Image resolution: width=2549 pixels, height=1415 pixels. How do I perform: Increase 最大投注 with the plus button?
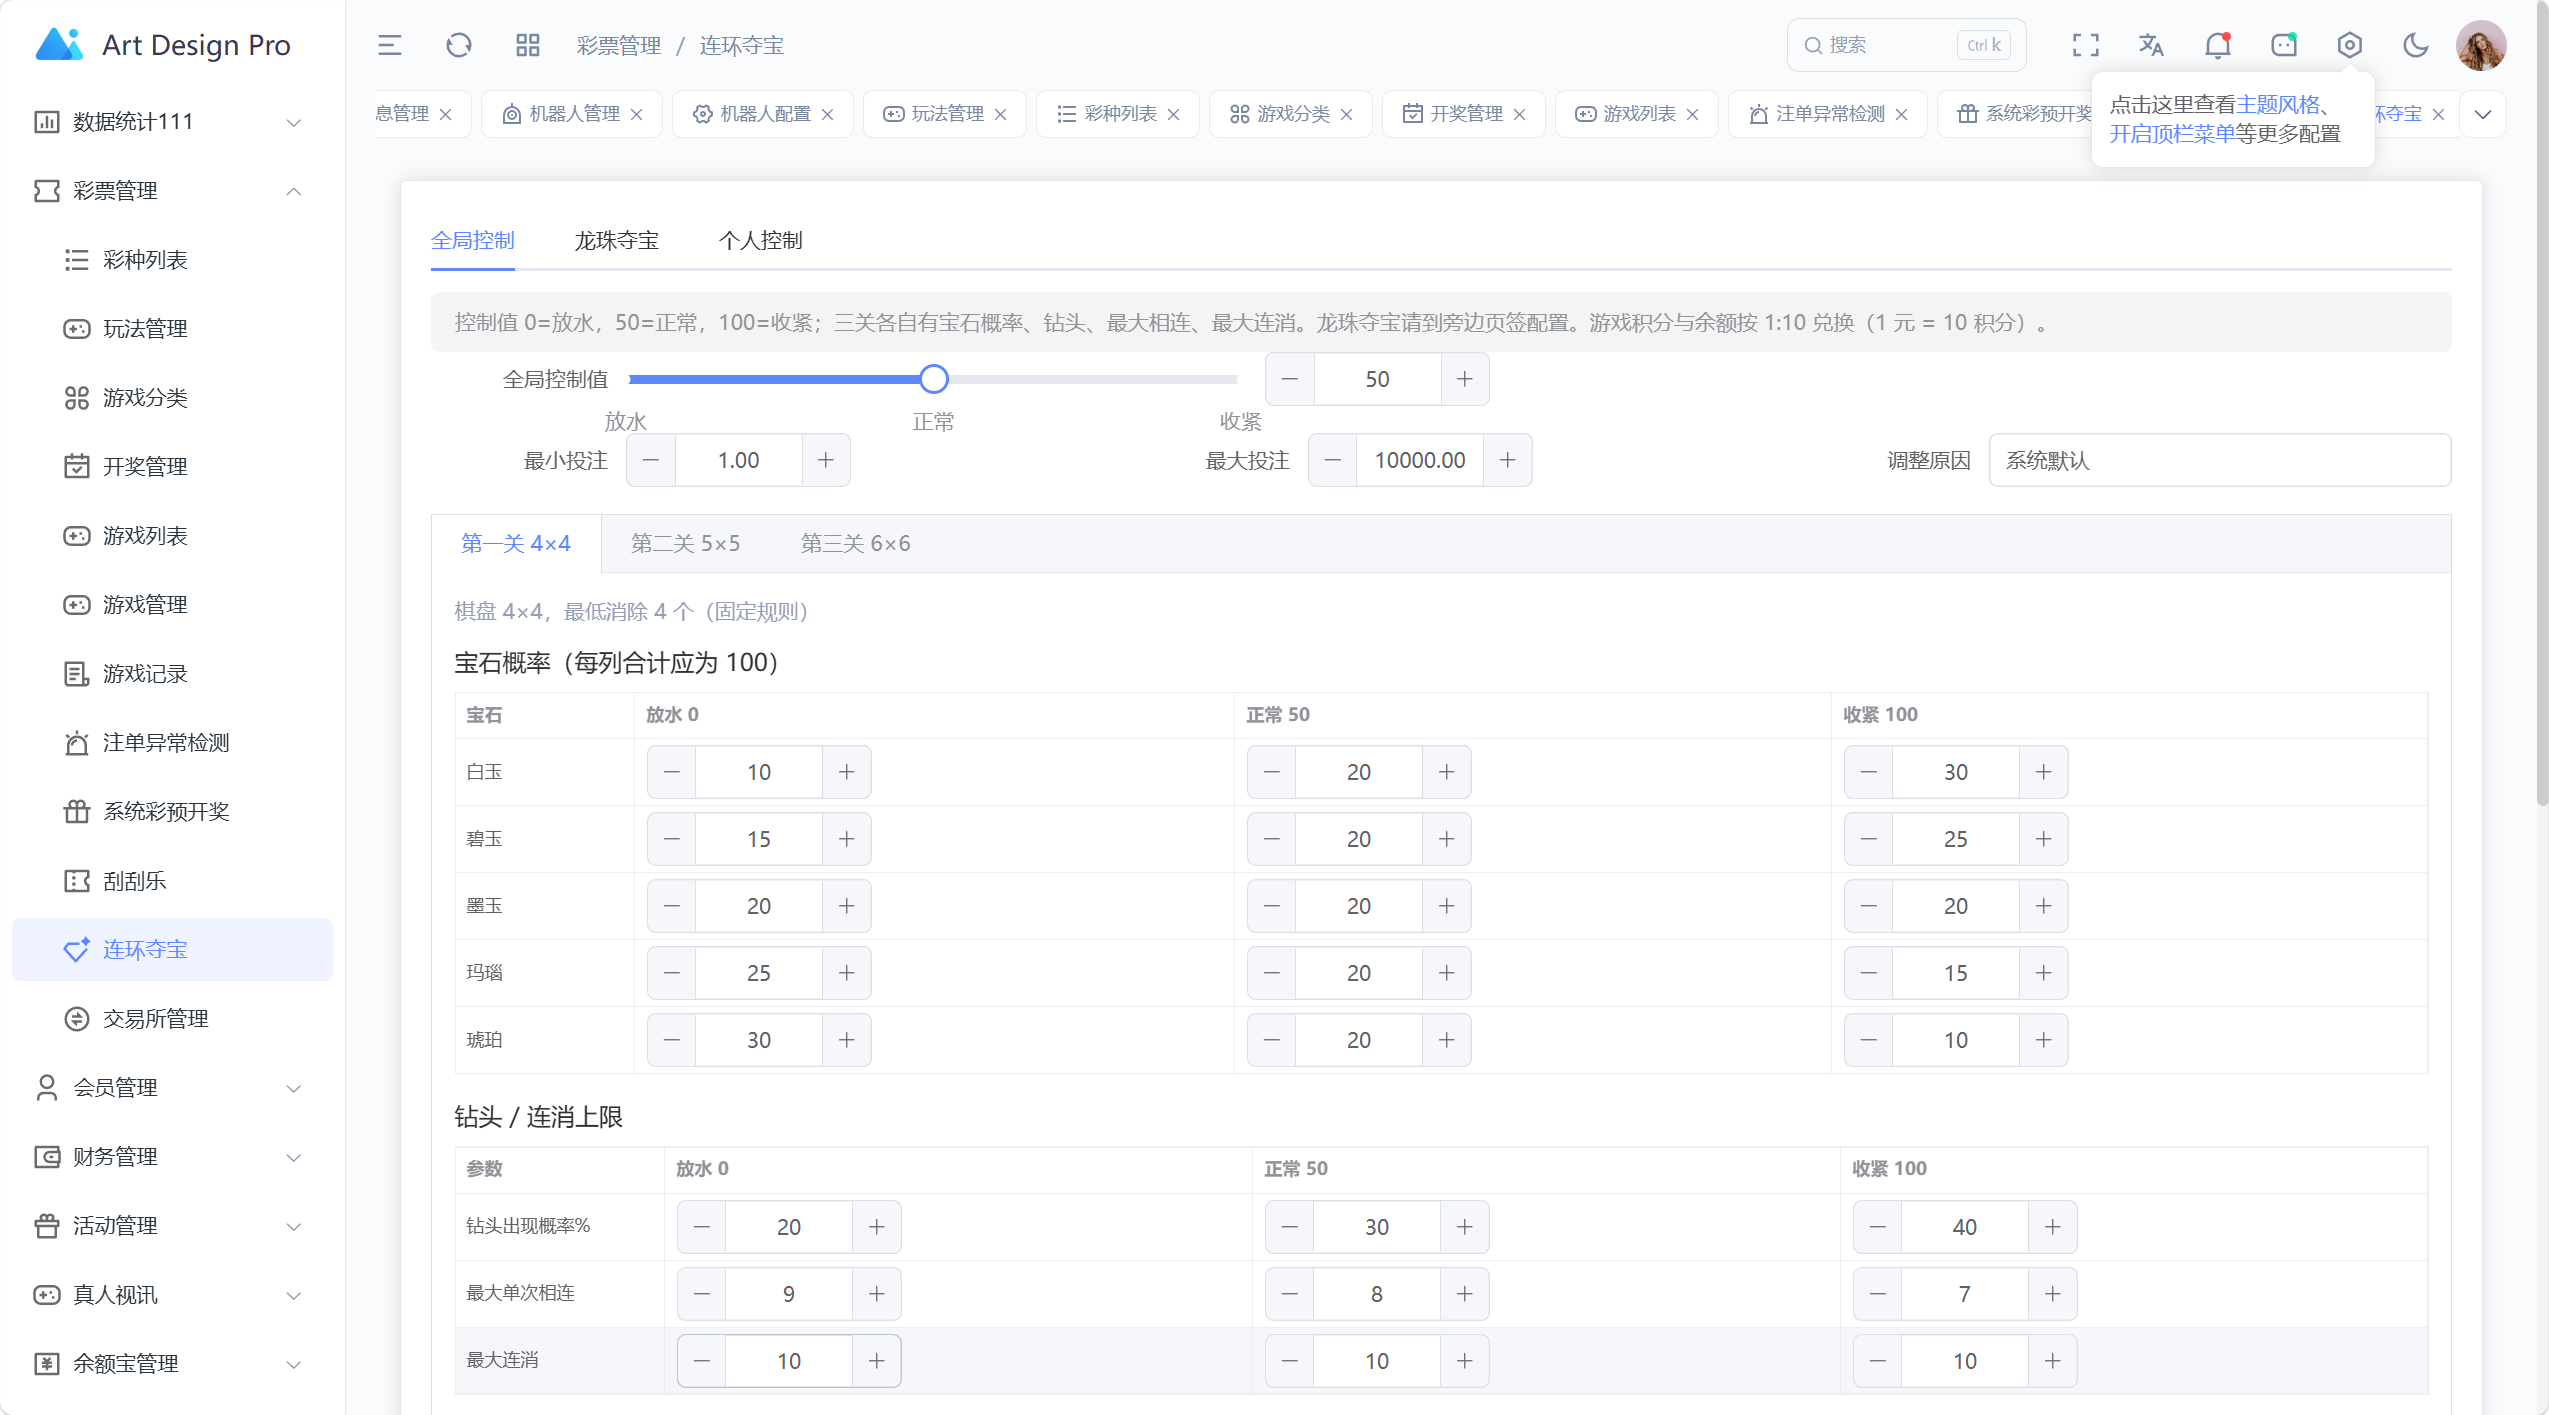point(1507,461)
